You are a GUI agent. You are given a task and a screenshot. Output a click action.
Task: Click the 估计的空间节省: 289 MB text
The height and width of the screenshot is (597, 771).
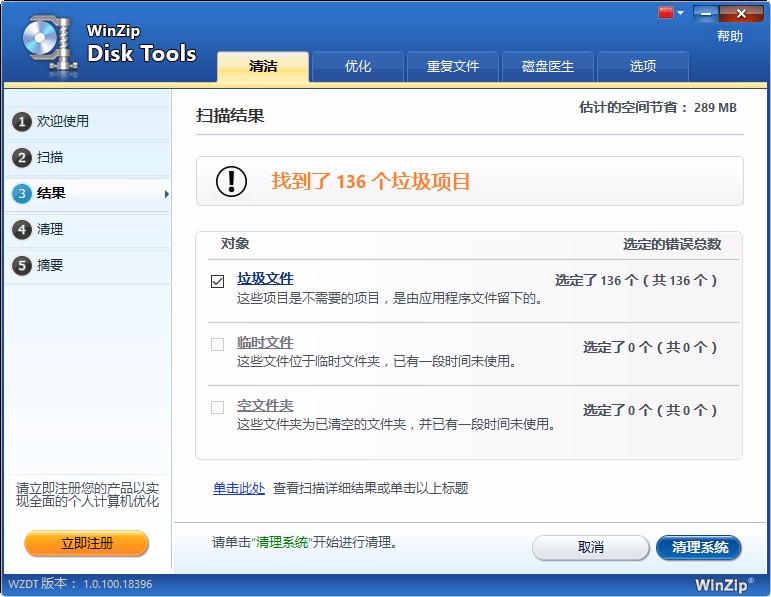pyautogui.click(x=658, y=107)
